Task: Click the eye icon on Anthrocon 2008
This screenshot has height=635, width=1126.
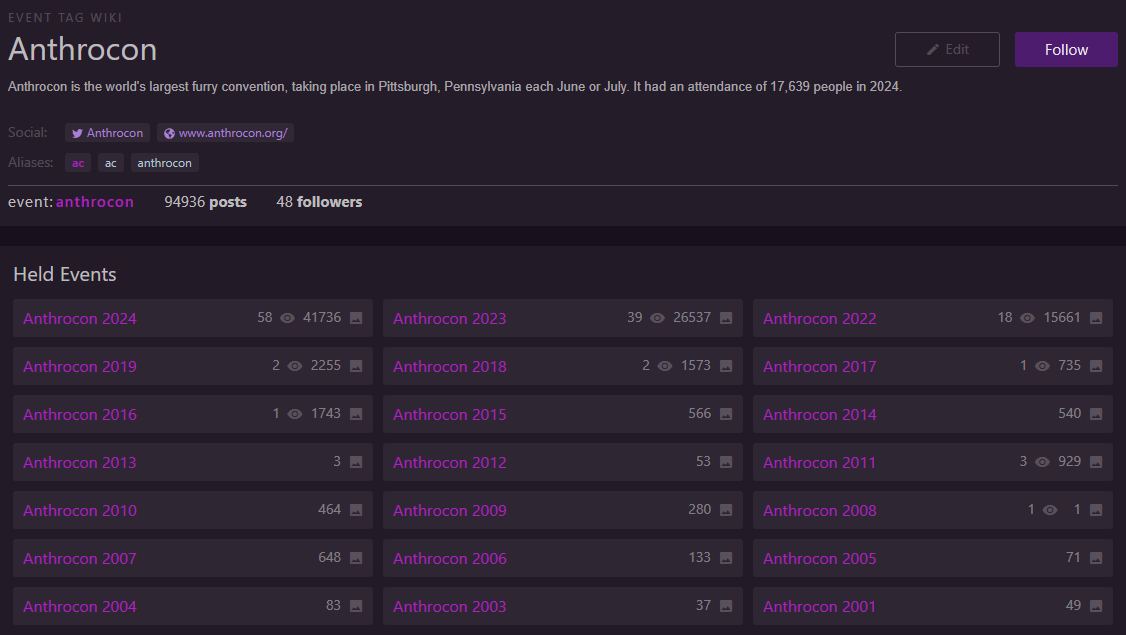Action: [x=1050, y=510]
